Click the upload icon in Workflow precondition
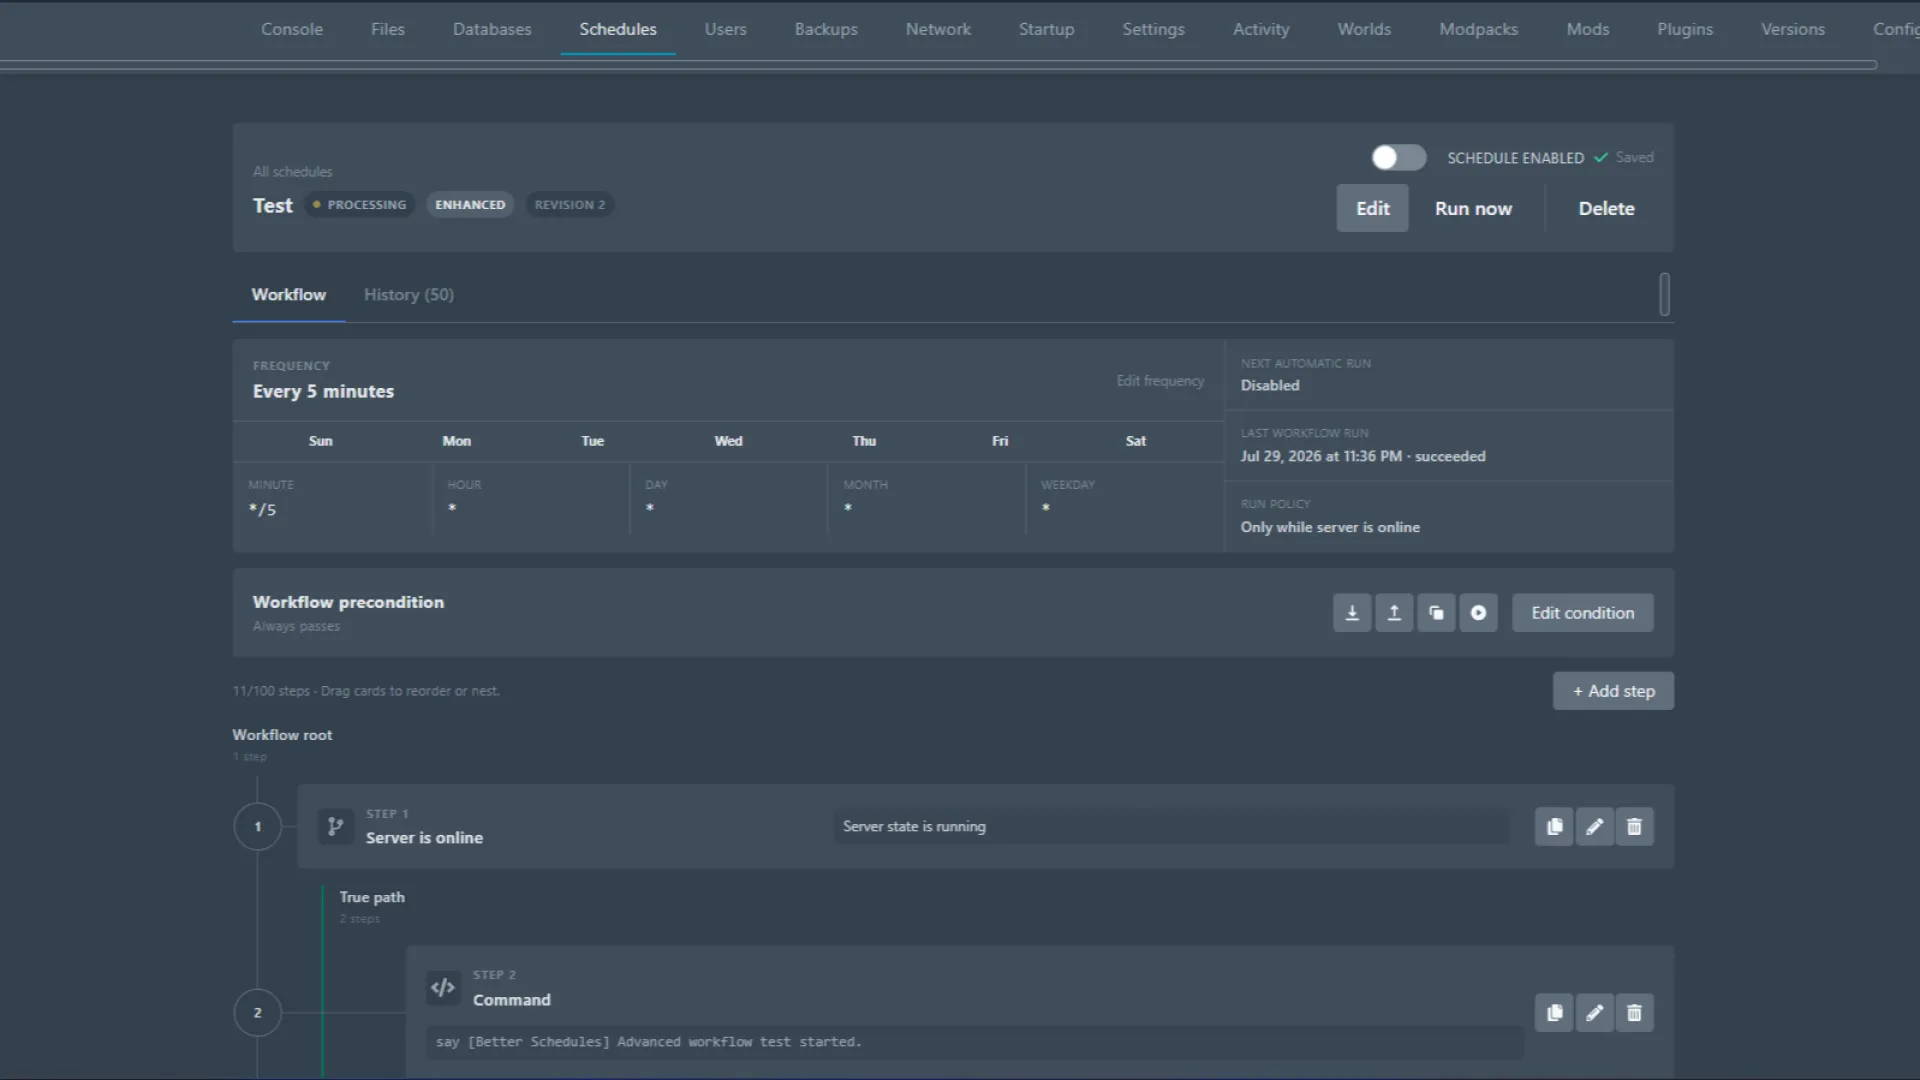 (1394, 613)
